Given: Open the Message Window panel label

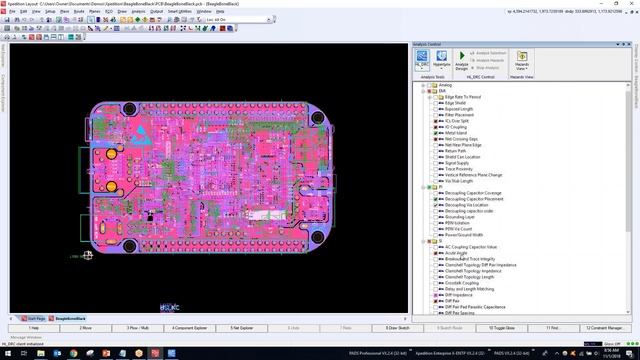Looking at the screenshot, I should [x=26, y=338].
